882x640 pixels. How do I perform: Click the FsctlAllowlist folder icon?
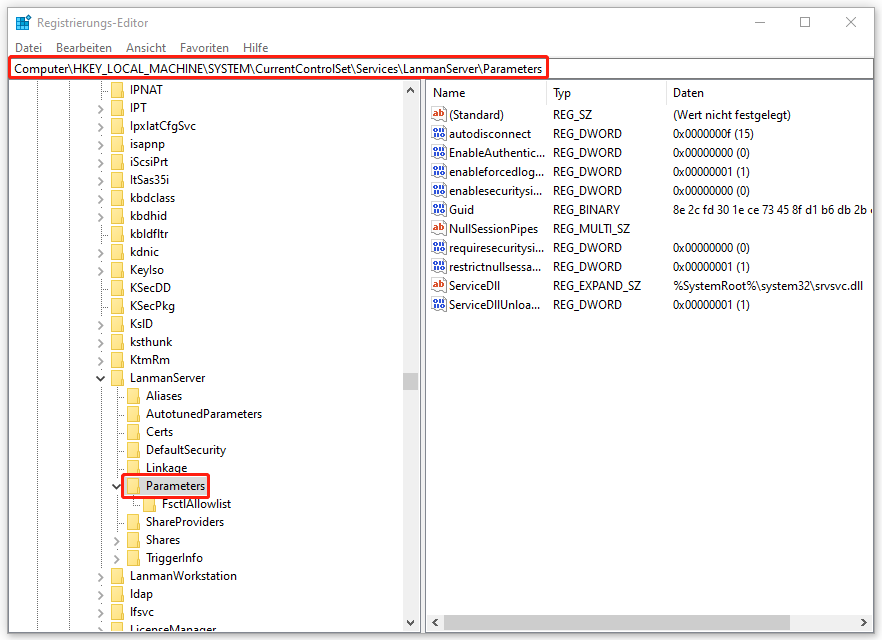[x=150, y=504]
